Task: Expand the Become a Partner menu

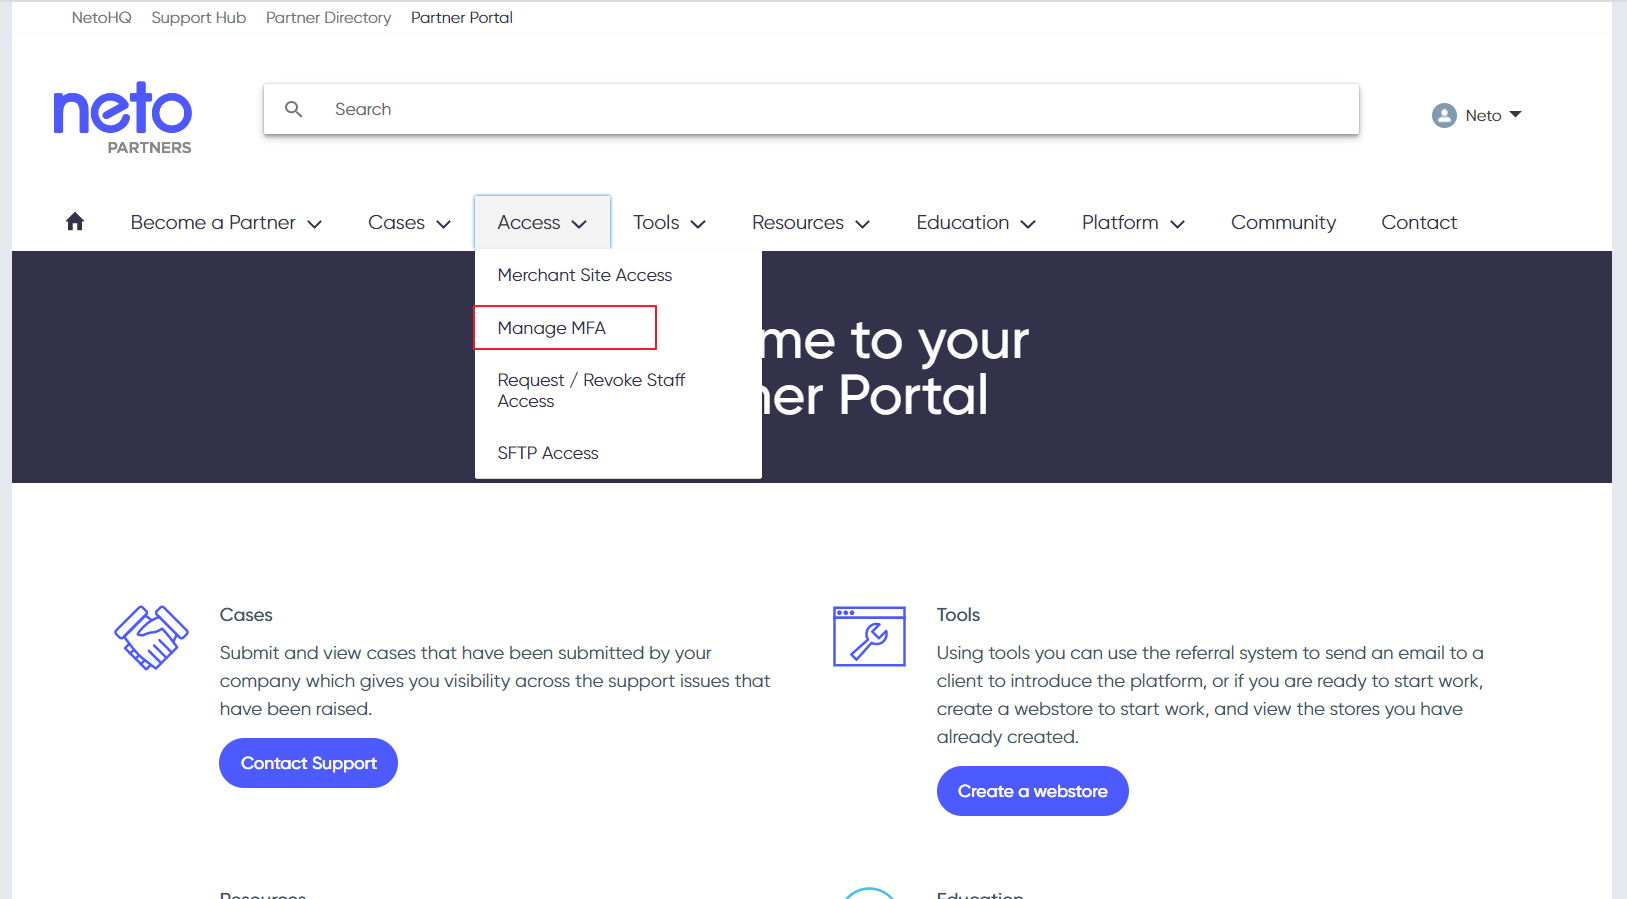Action: point(226,222)
